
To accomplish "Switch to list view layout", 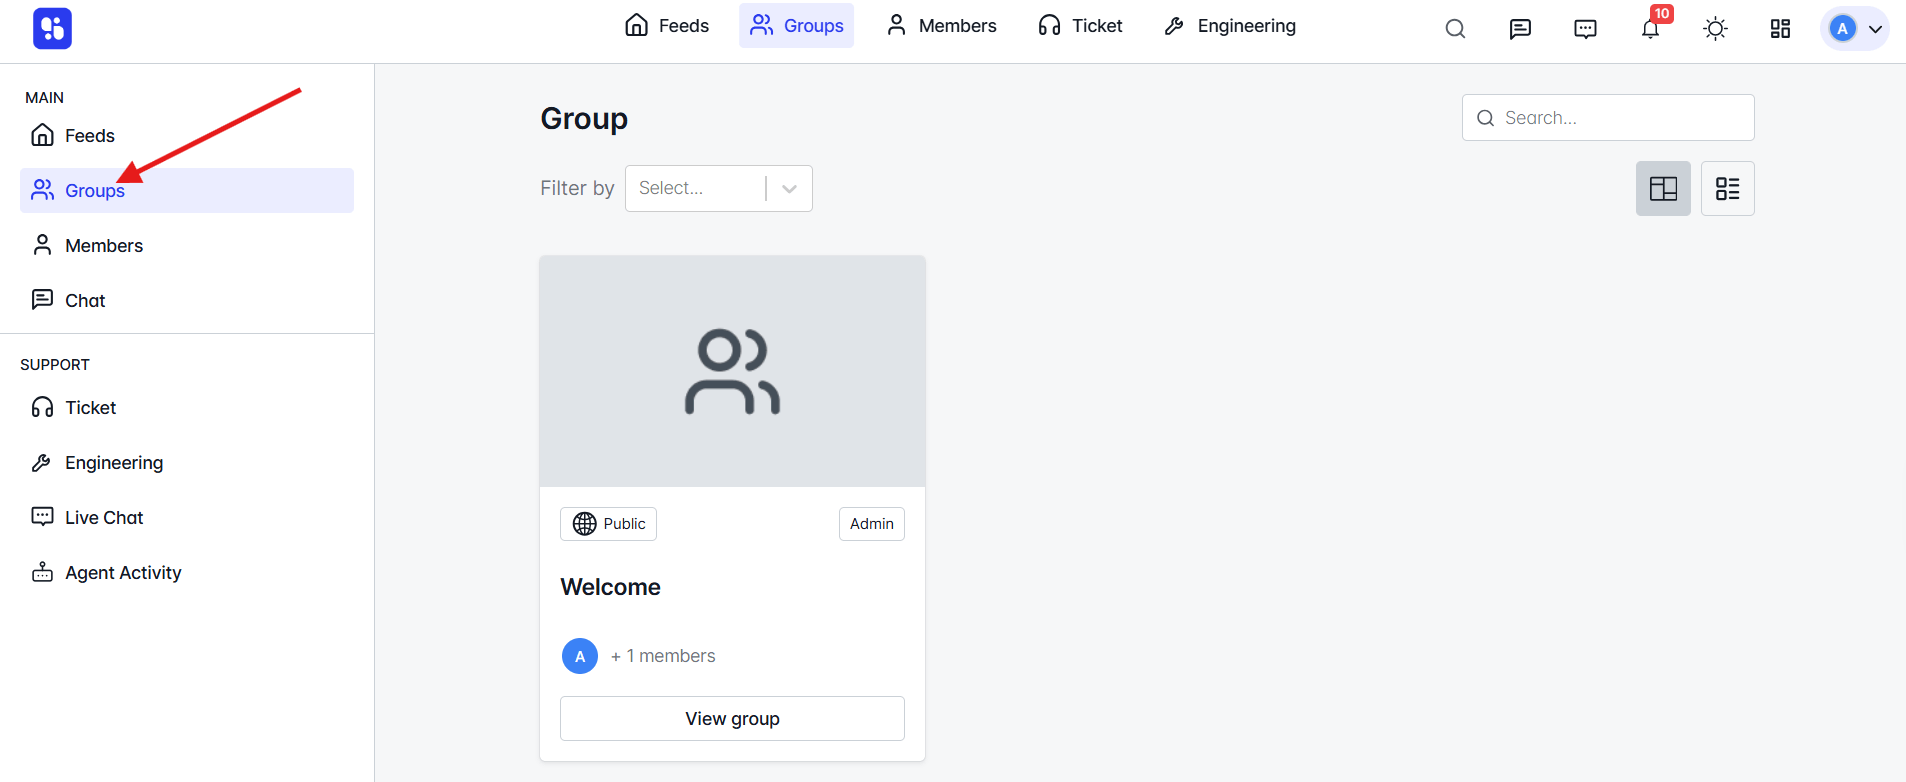I will (1727, 188).
